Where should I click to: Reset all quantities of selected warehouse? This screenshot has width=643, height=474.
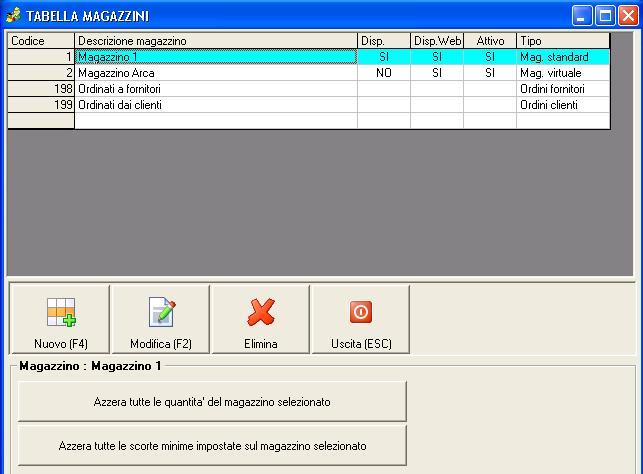(212, 401)
